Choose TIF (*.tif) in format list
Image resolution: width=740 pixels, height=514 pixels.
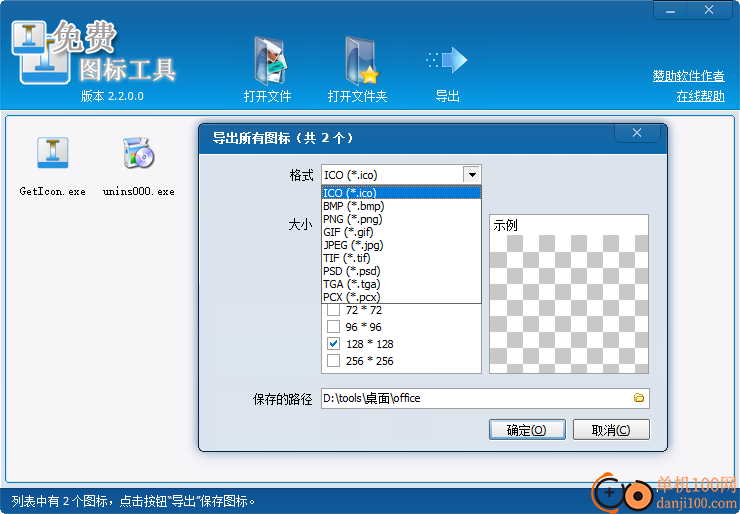401,258
